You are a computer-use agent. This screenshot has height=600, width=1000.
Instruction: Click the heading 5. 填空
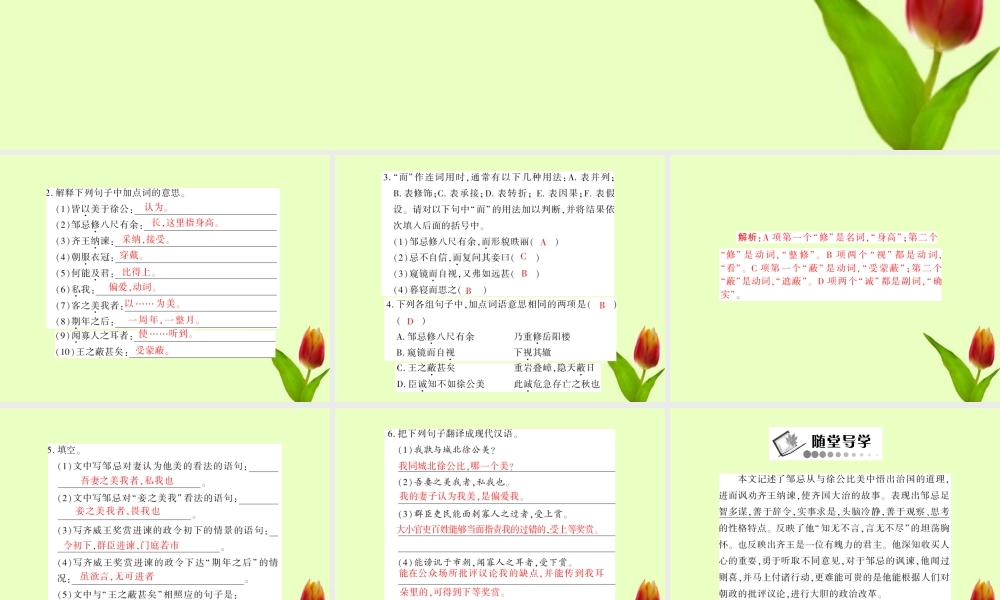64,450
